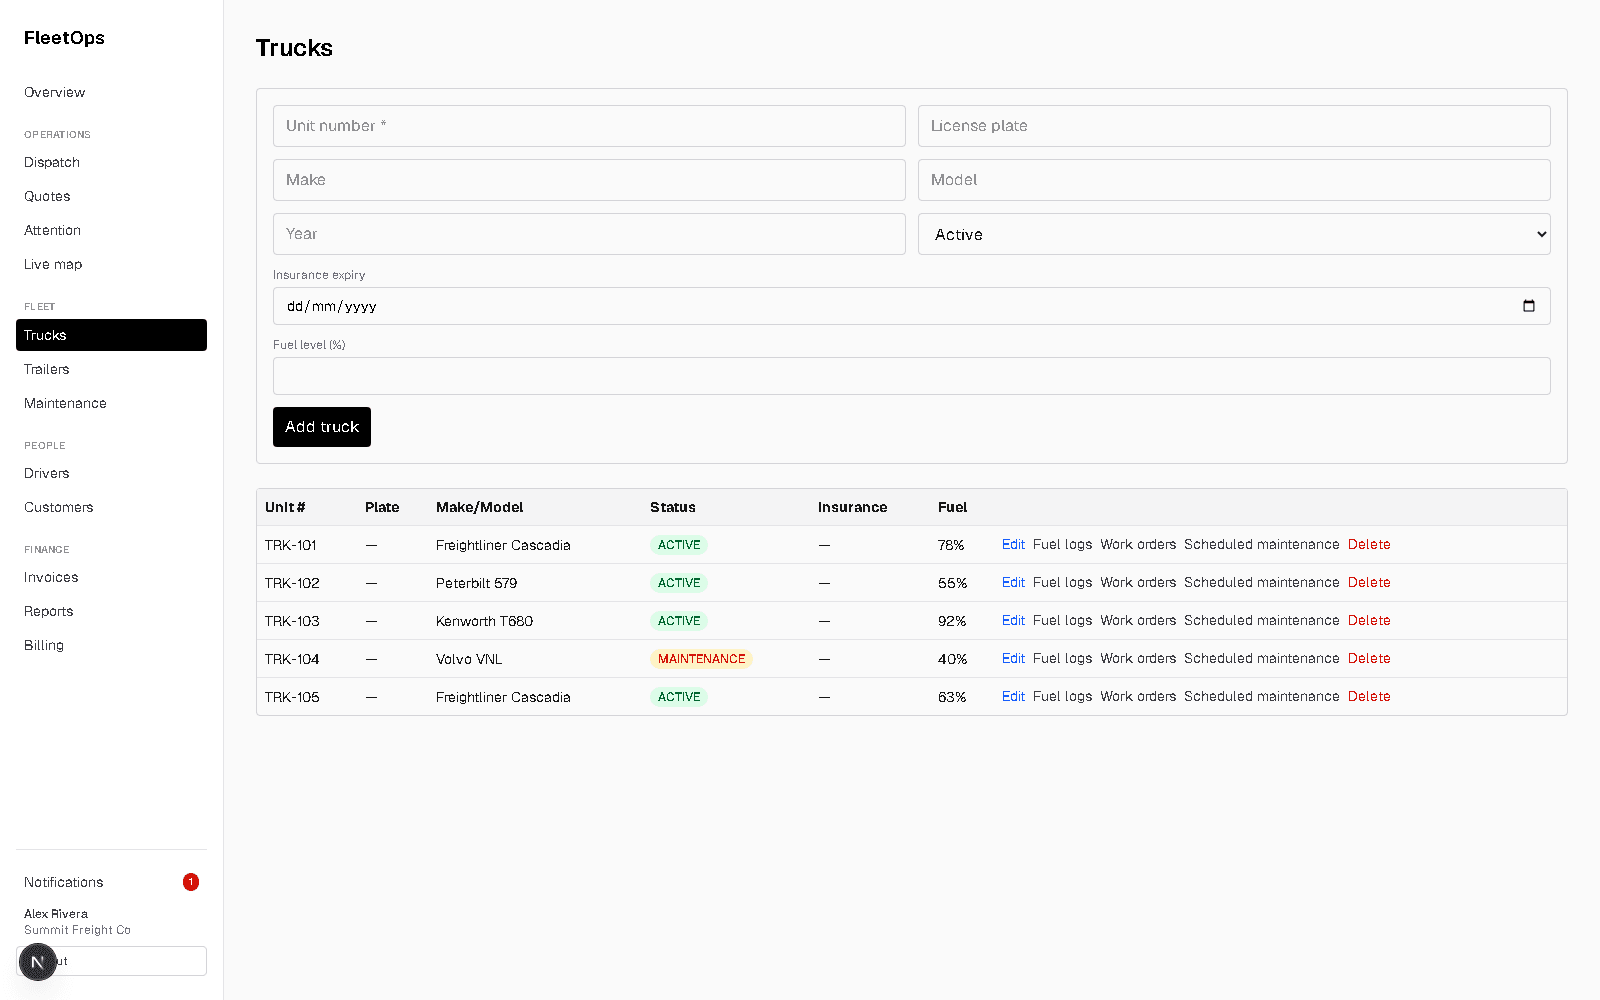This screenshot has width=1600, height=1000.
Task: Open the red notifications count badge
Action: click(x=191, y=882)
